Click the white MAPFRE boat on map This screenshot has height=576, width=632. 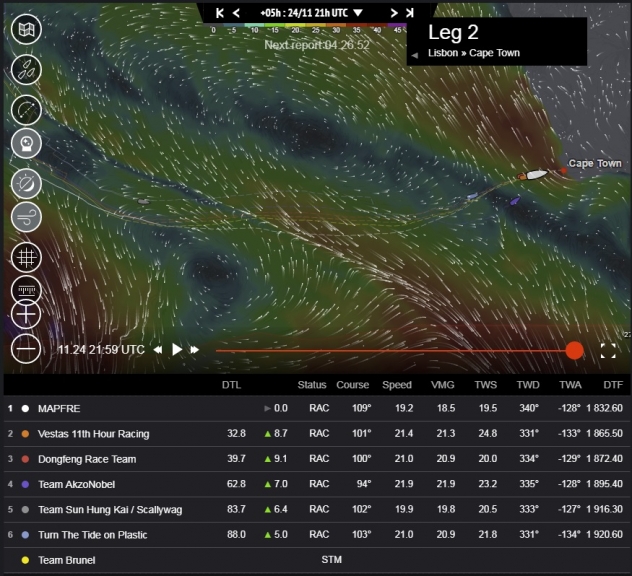point(537,175)
